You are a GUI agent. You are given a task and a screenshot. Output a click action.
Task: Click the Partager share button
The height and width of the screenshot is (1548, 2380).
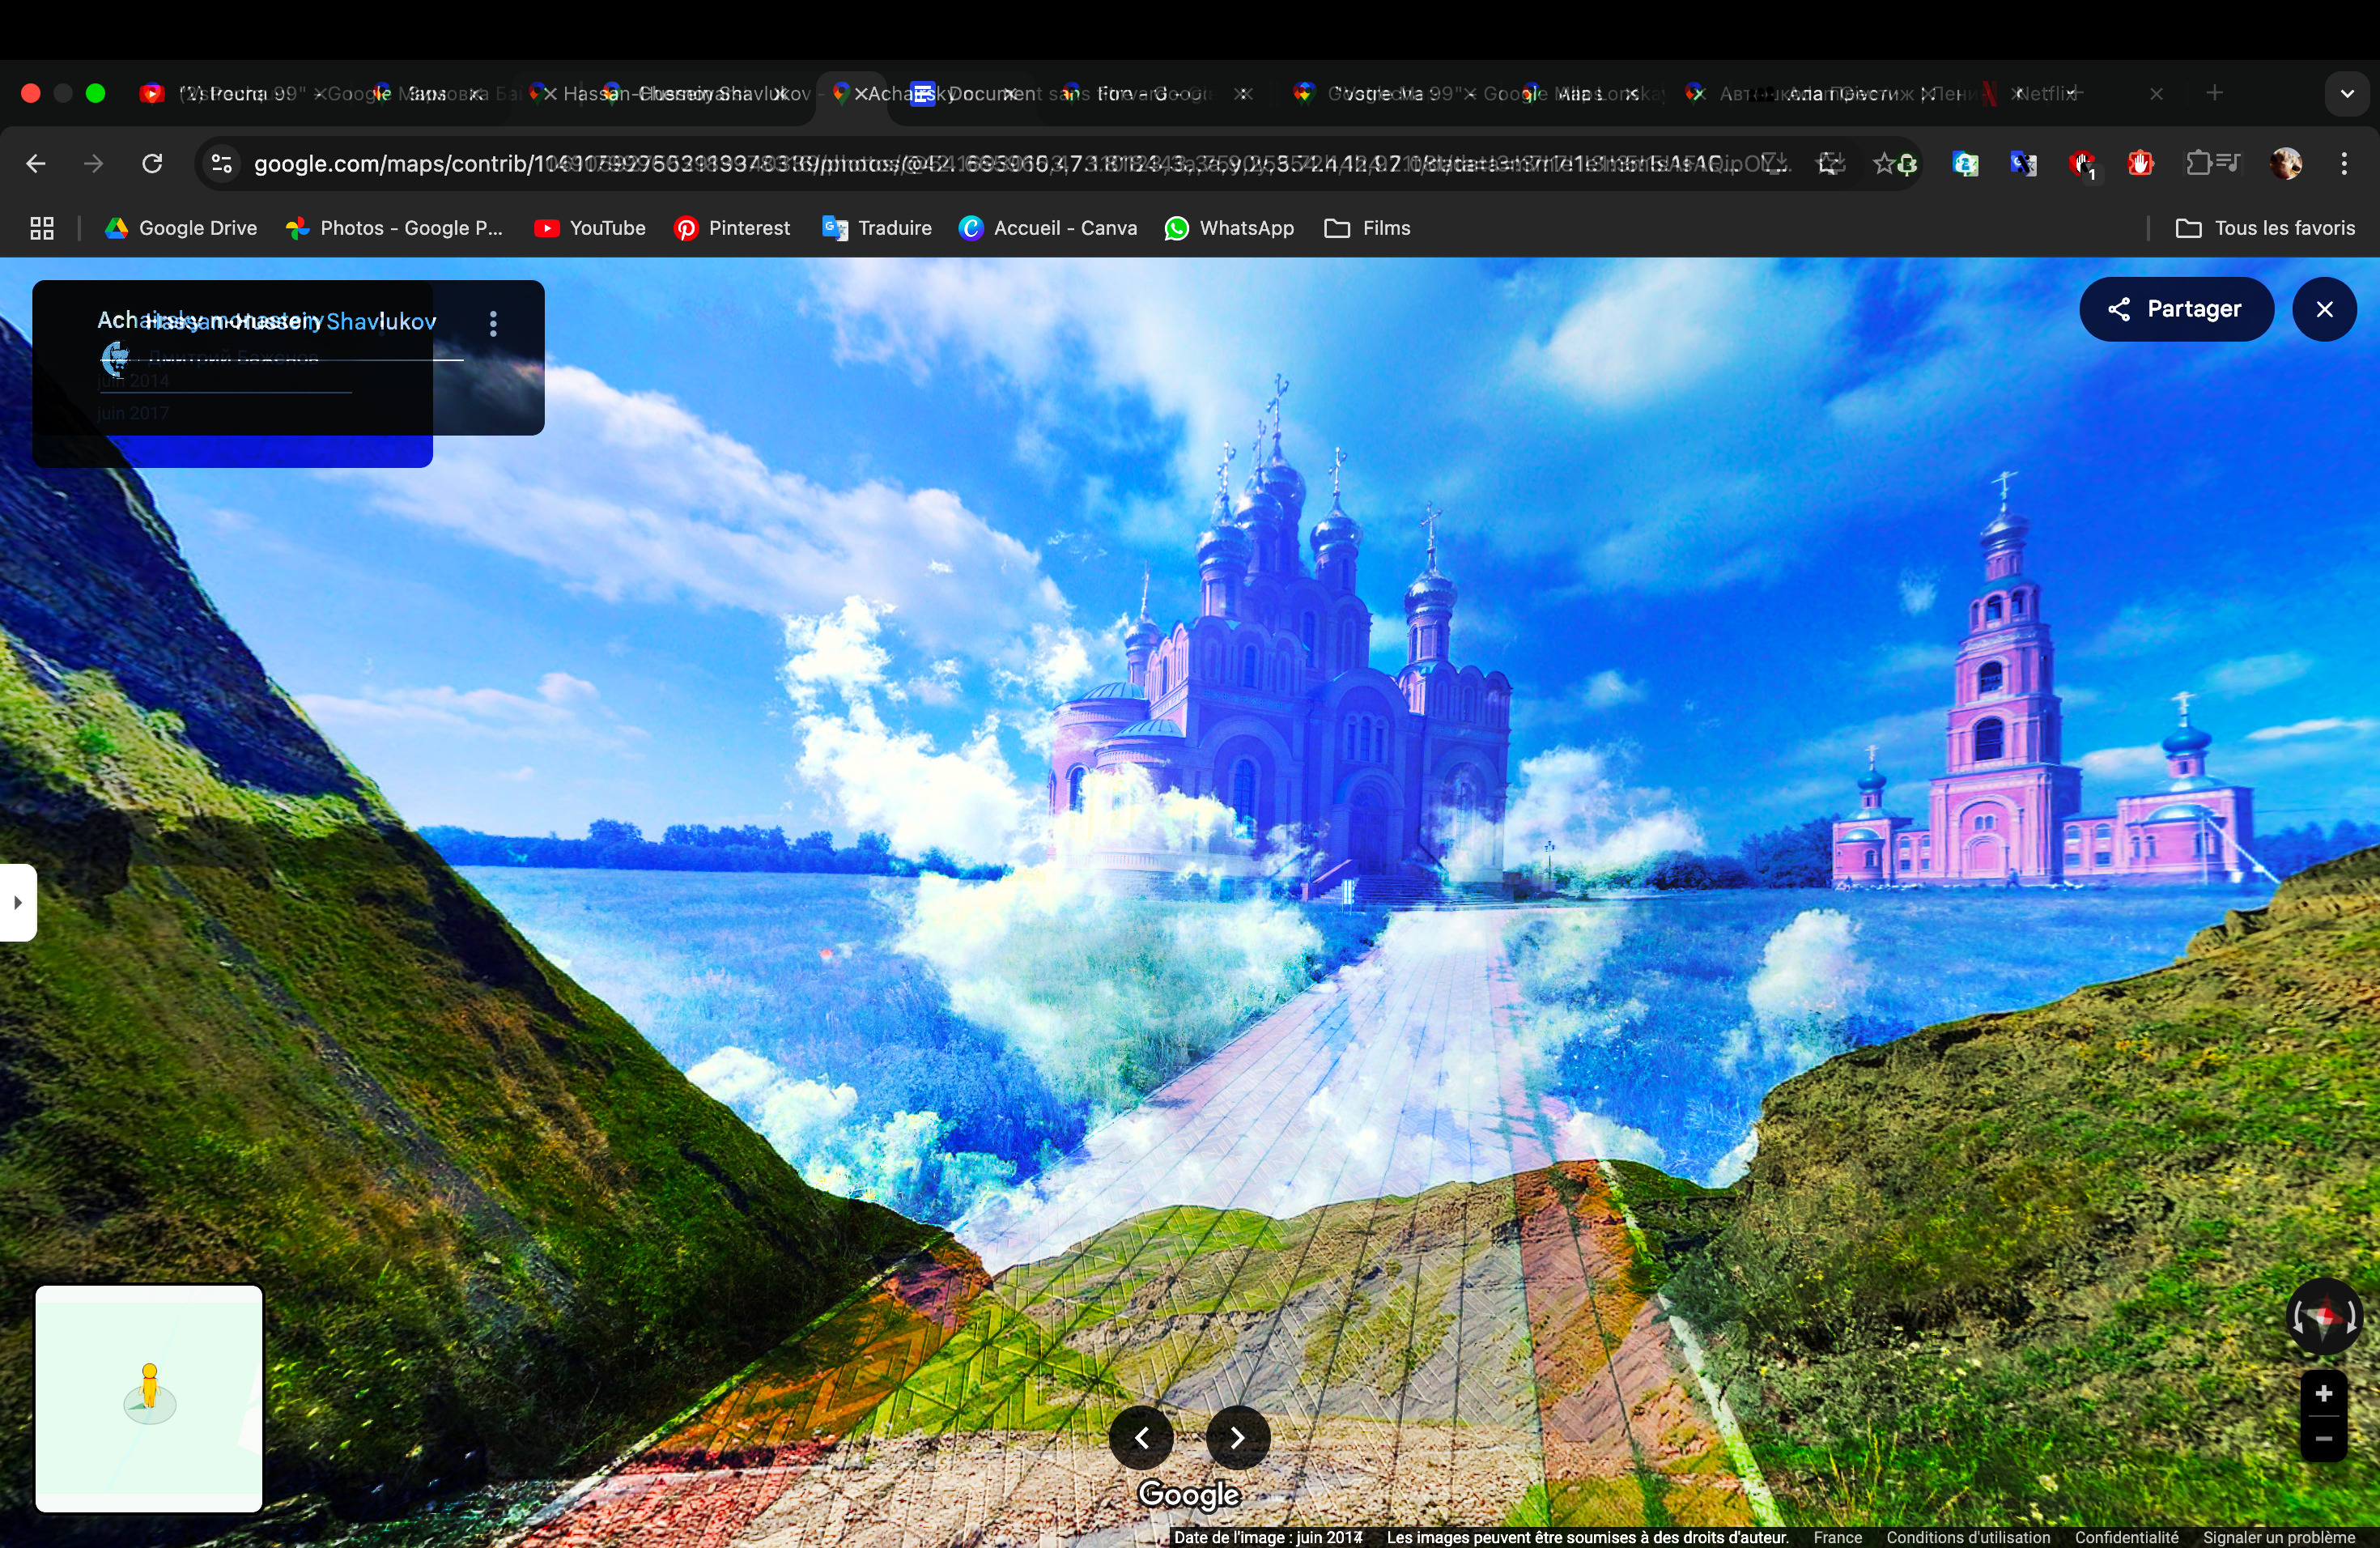point(2176,309)
